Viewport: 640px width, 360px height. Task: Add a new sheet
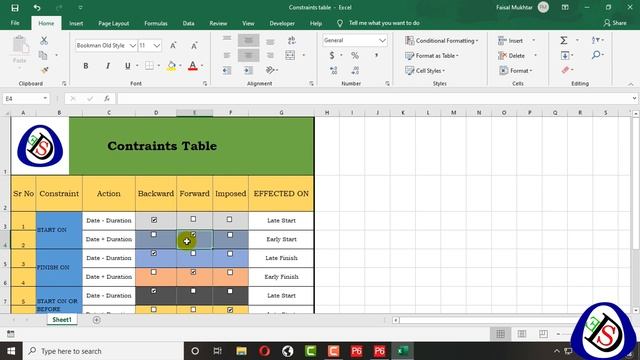pyautogui.click(x=97, y=320)
